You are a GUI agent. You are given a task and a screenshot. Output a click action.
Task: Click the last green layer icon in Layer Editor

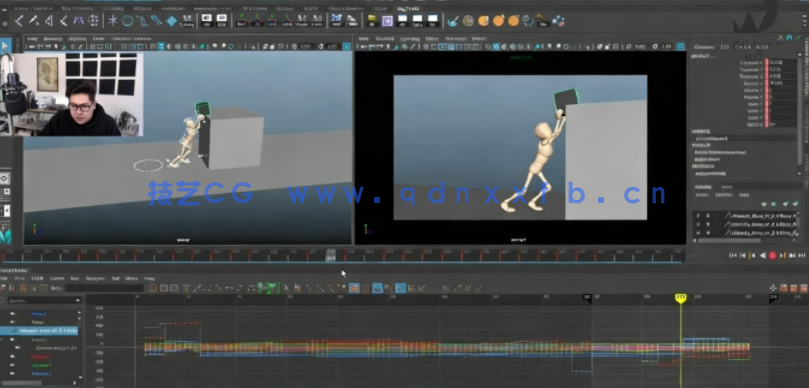point(796,204)
